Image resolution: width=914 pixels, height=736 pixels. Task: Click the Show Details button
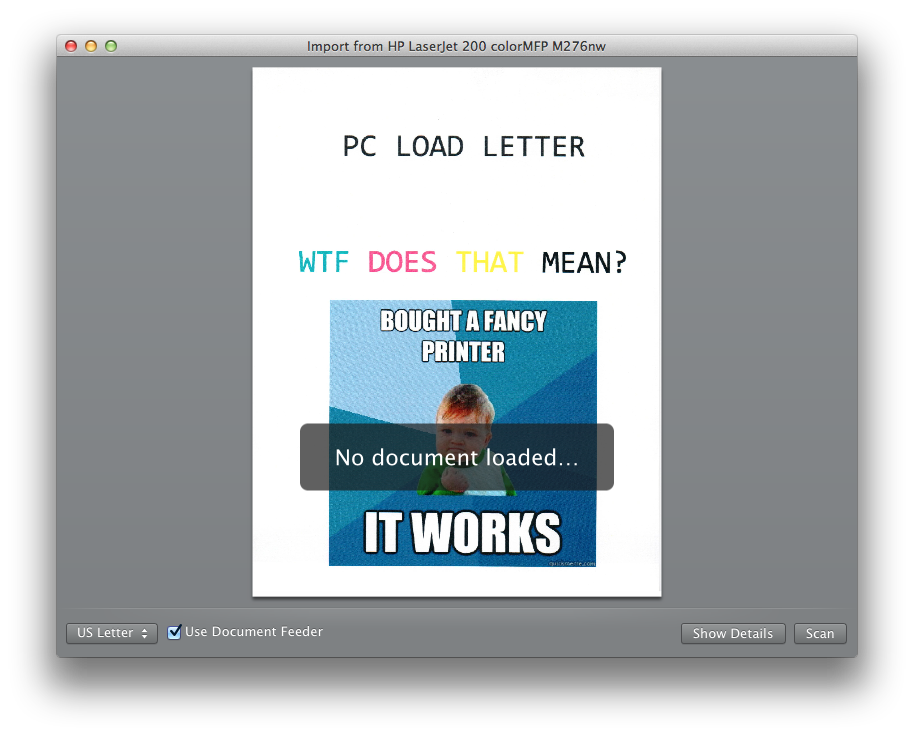point(733,633)
